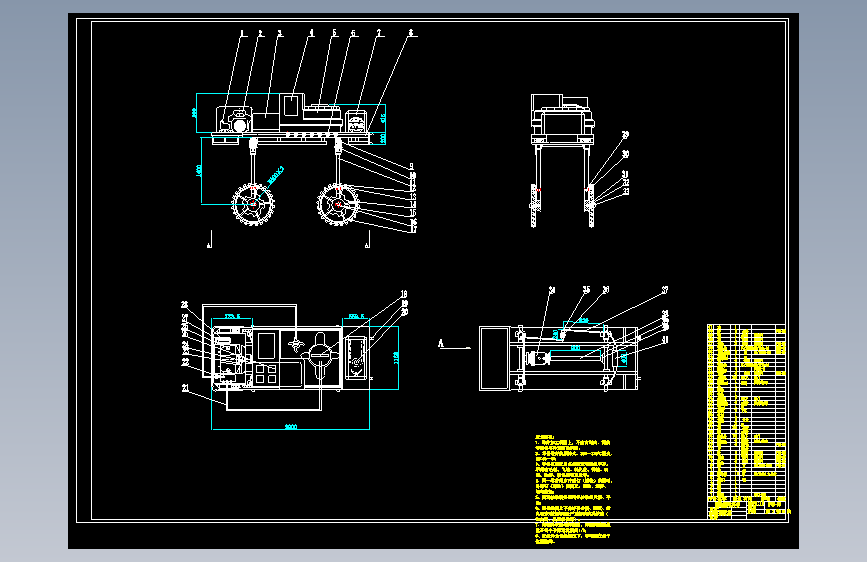Screen dimensions: 867x562
Task: Pick the four-square panel in top view
Action: point(266,373)
